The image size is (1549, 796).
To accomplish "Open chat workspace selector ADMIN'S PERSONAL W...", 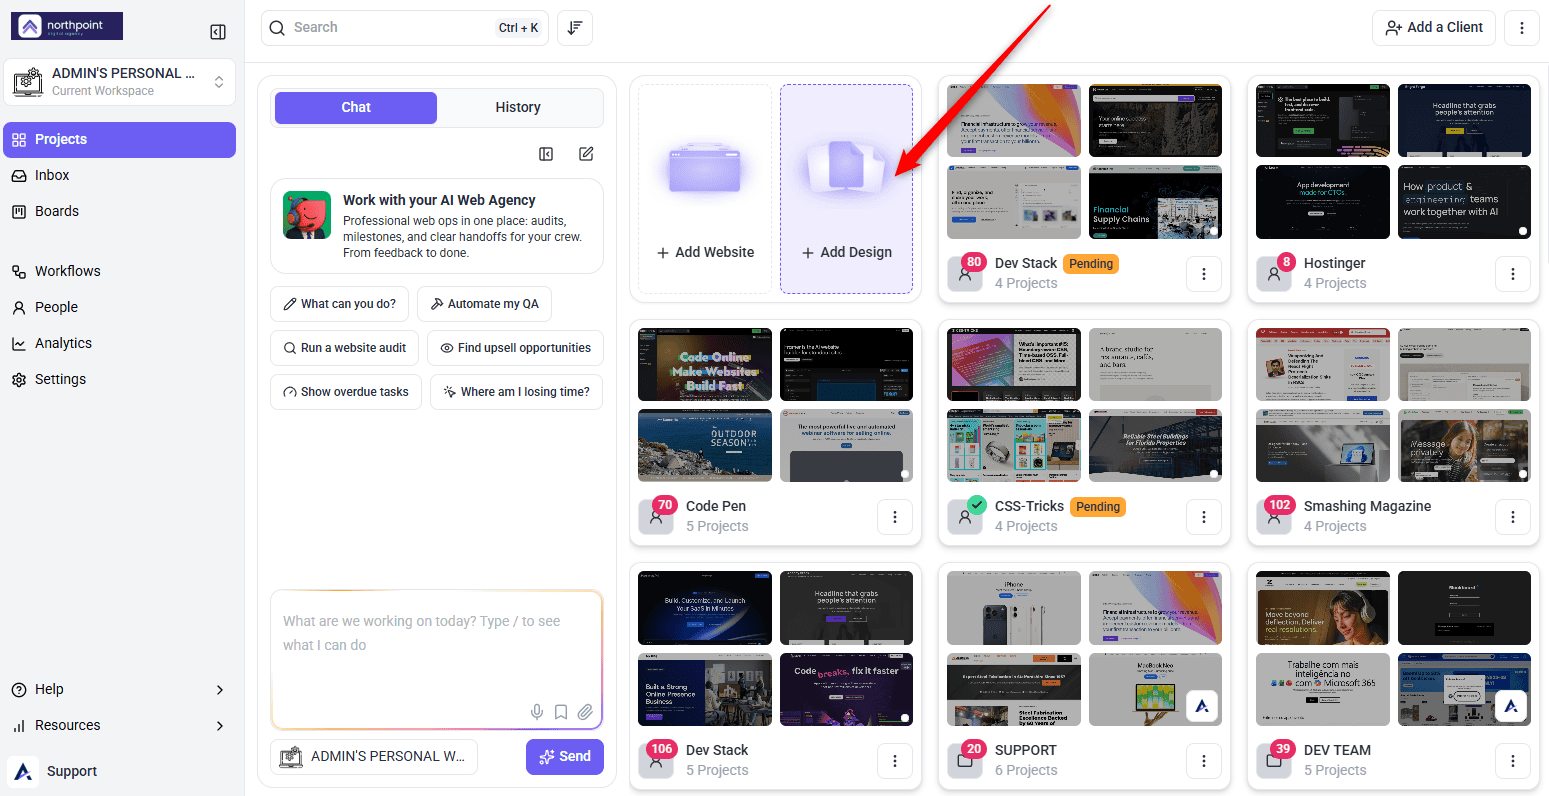I will 374,756.
